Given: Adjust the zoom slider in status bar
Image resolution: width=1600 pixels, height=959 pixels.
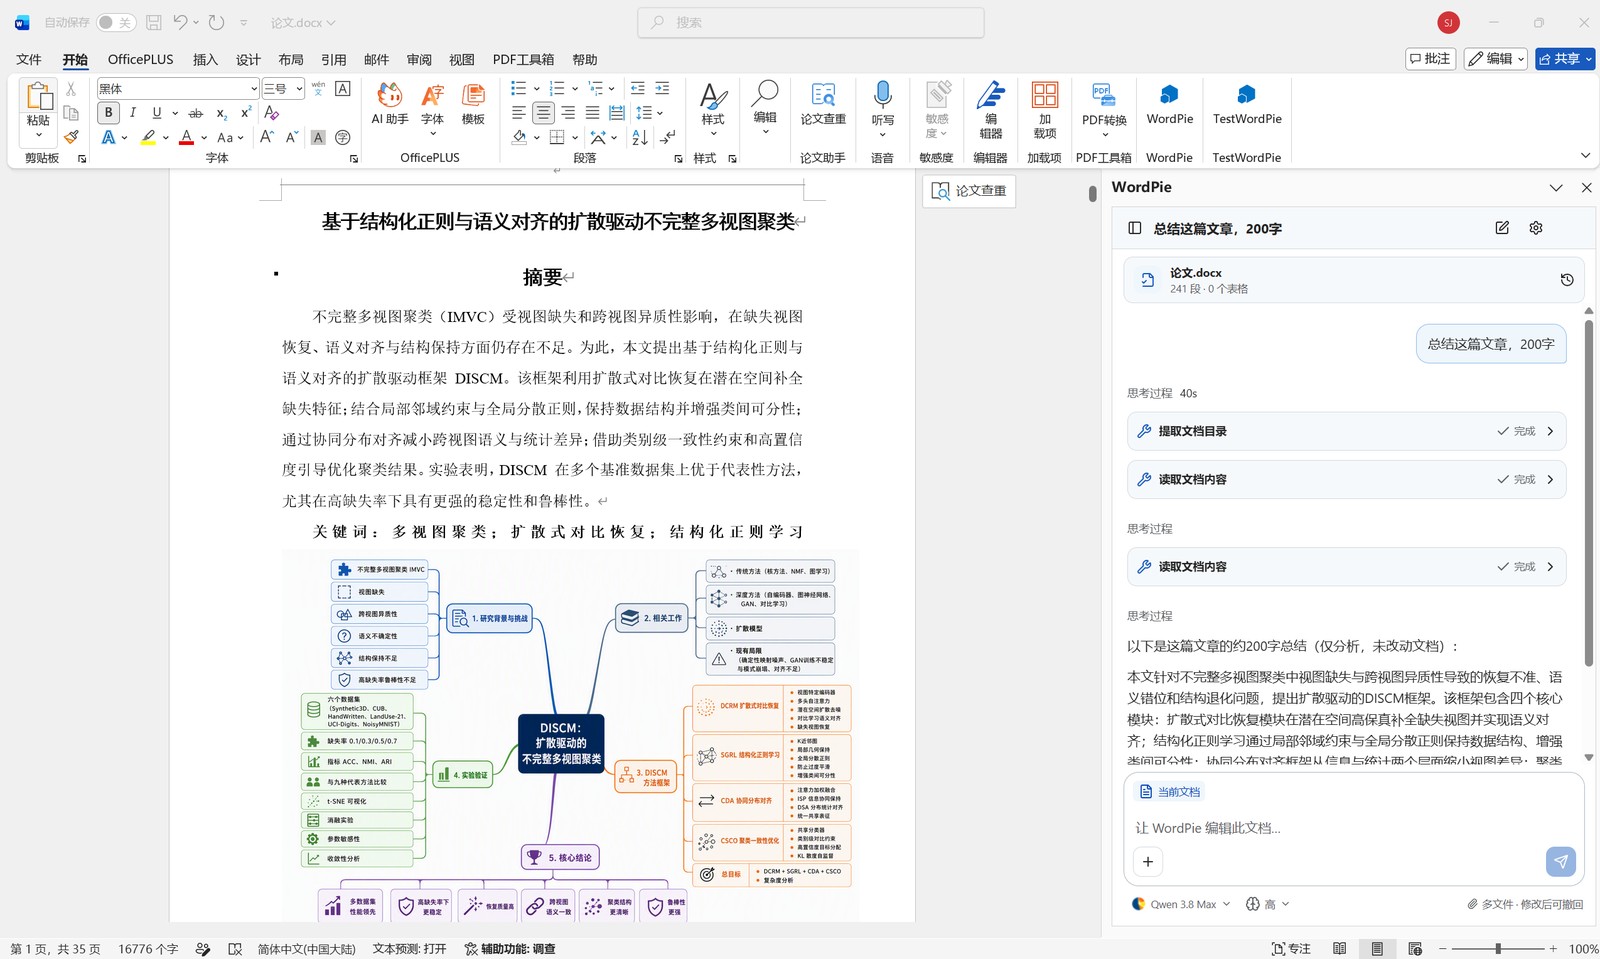Looking at the screenshot, I should pyautogui.click(x=1497, y=948).
